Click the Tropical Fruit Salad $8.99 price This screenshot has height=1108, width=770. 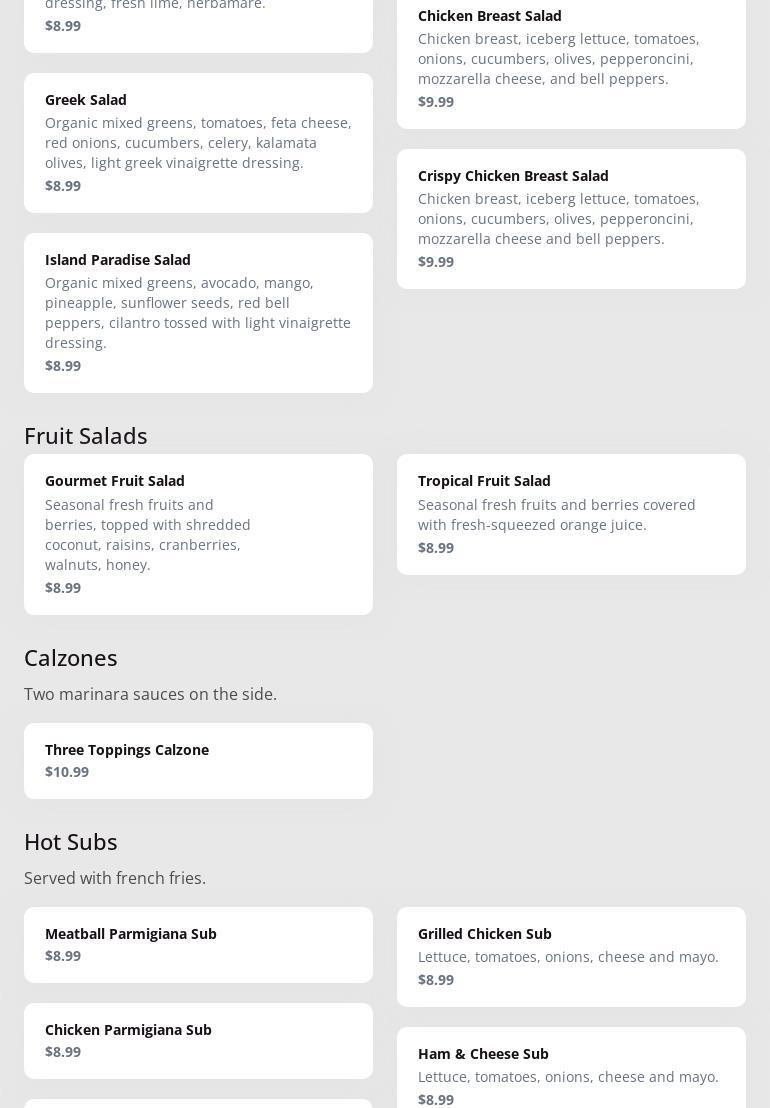(x=436, y=548)
